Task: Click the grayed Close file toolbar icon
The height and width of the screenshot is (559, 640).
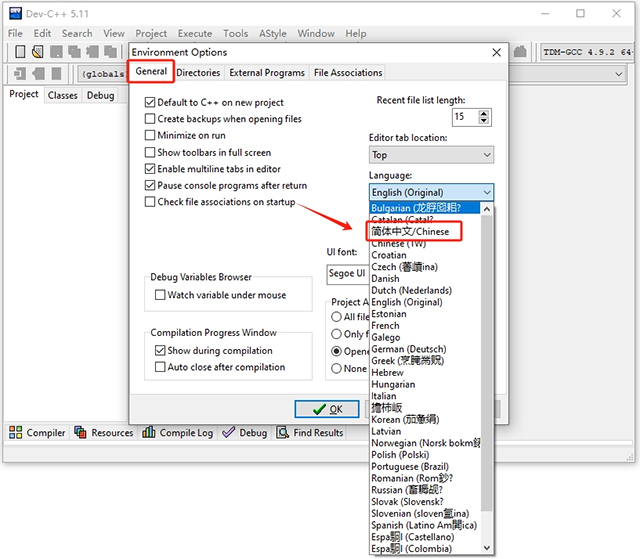Action: [x=92, y=52]
